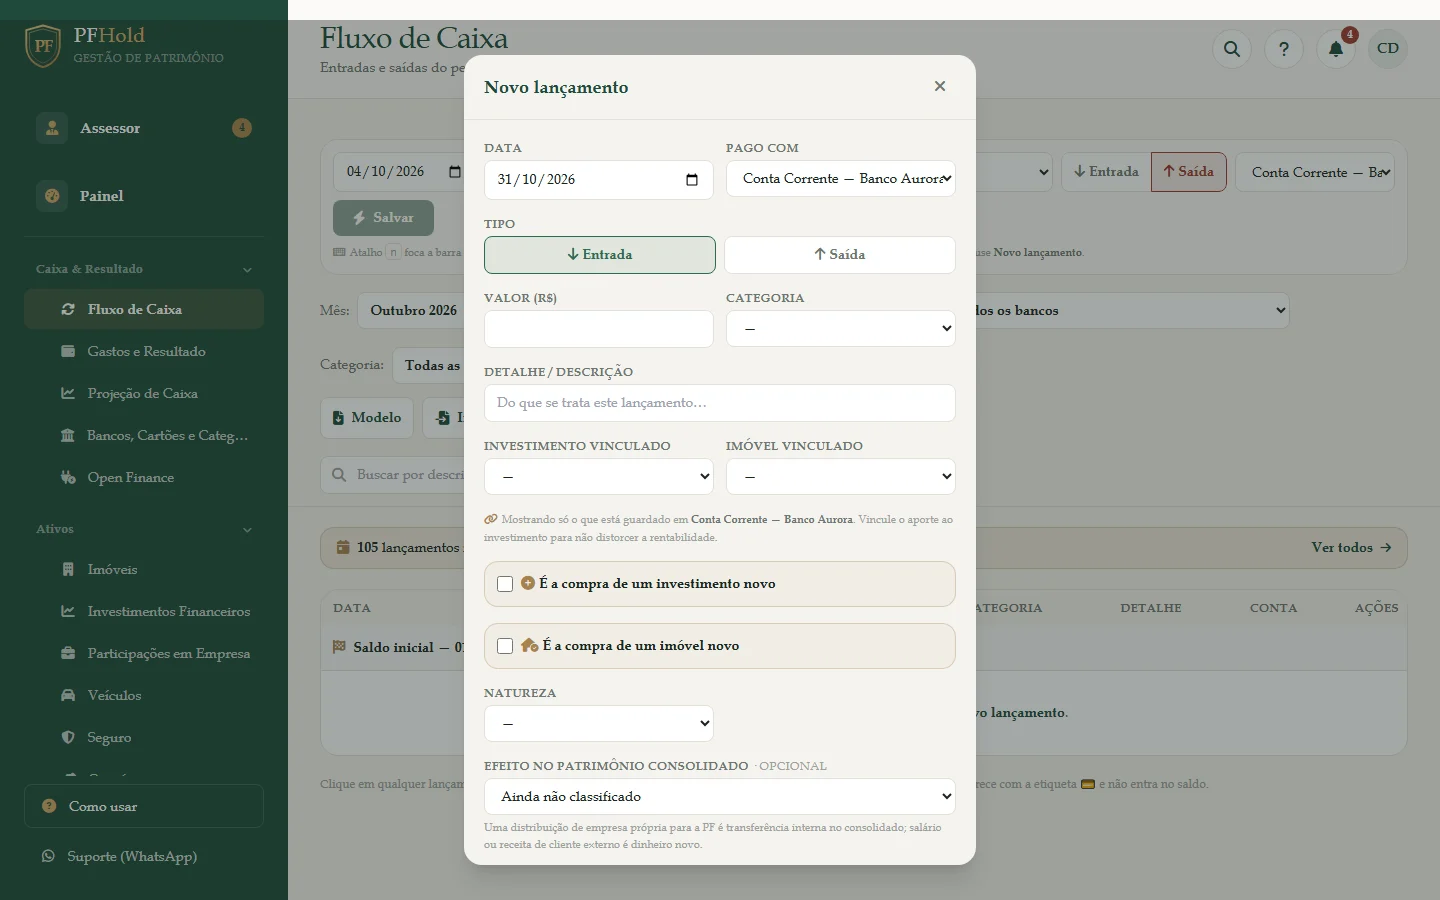Click Ver todos link

tap(1351, 548)
